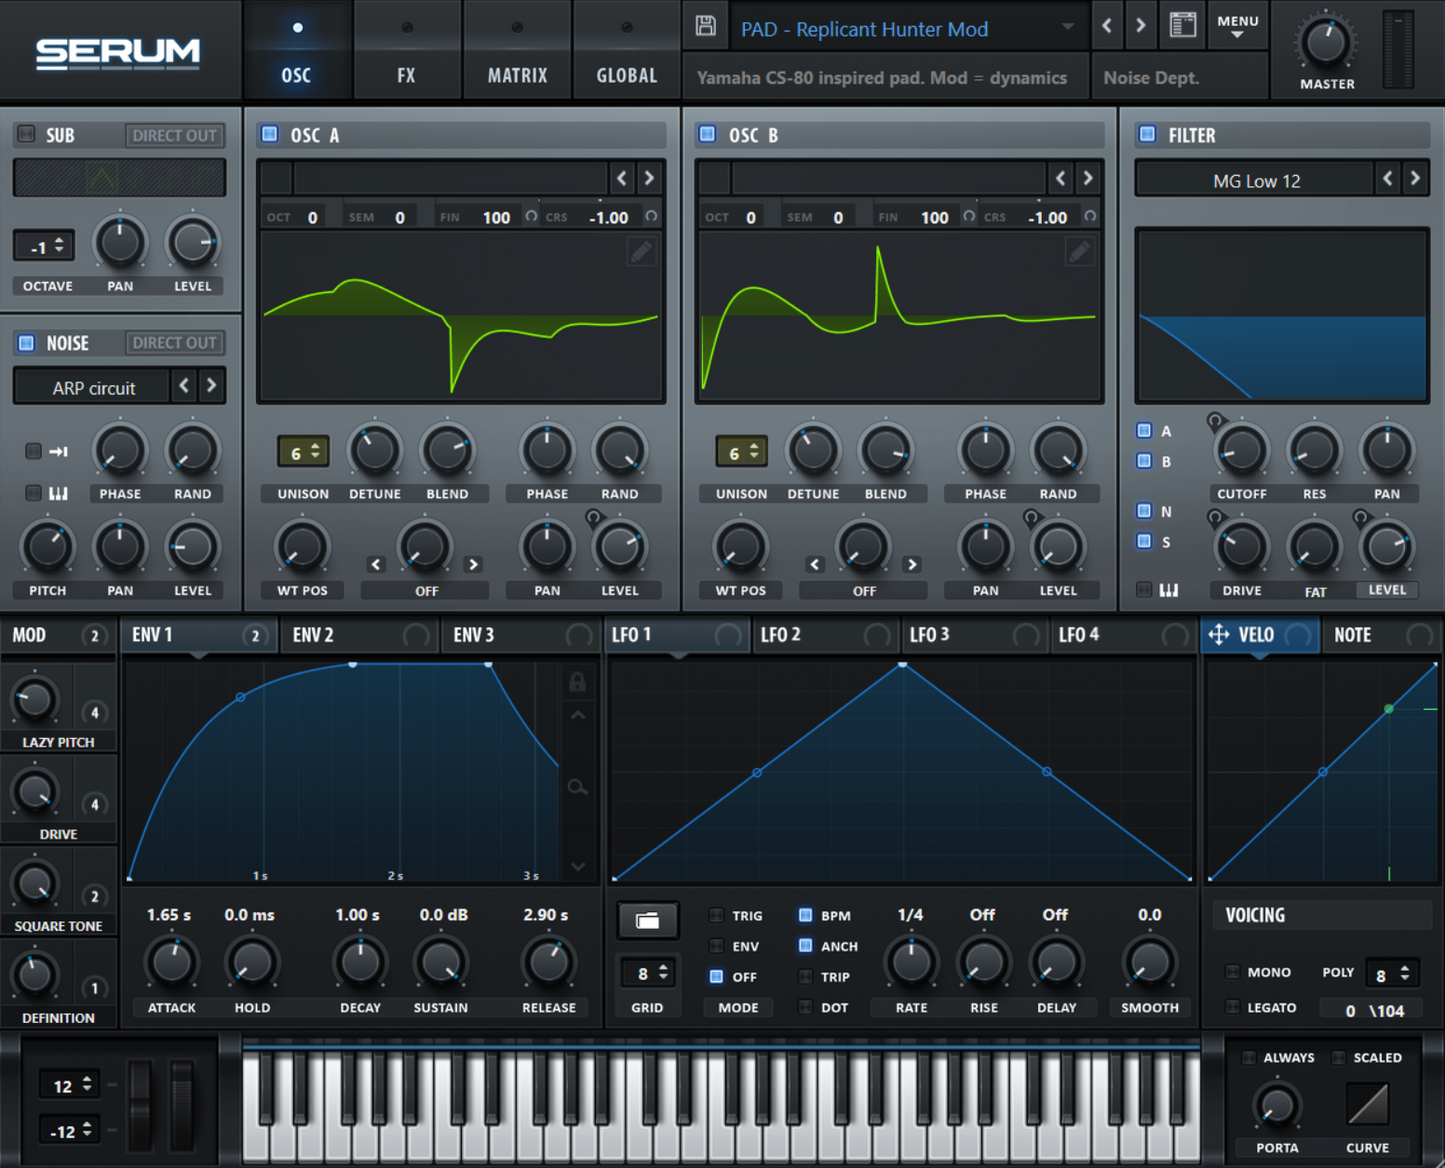Click SUB DIRECT OUT button
Viewport: 1445px width, 1168px height.
coord(174,135)
